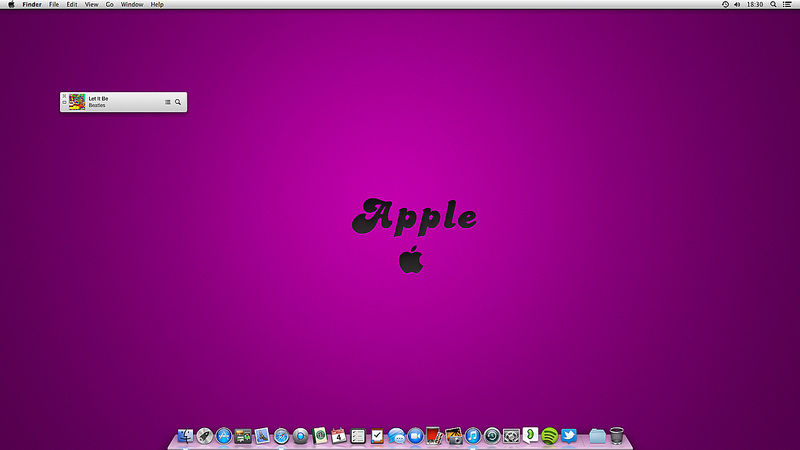This screenshot has width=800, height=450.
Task: Open the Edit menu
Action: [72, 4]
